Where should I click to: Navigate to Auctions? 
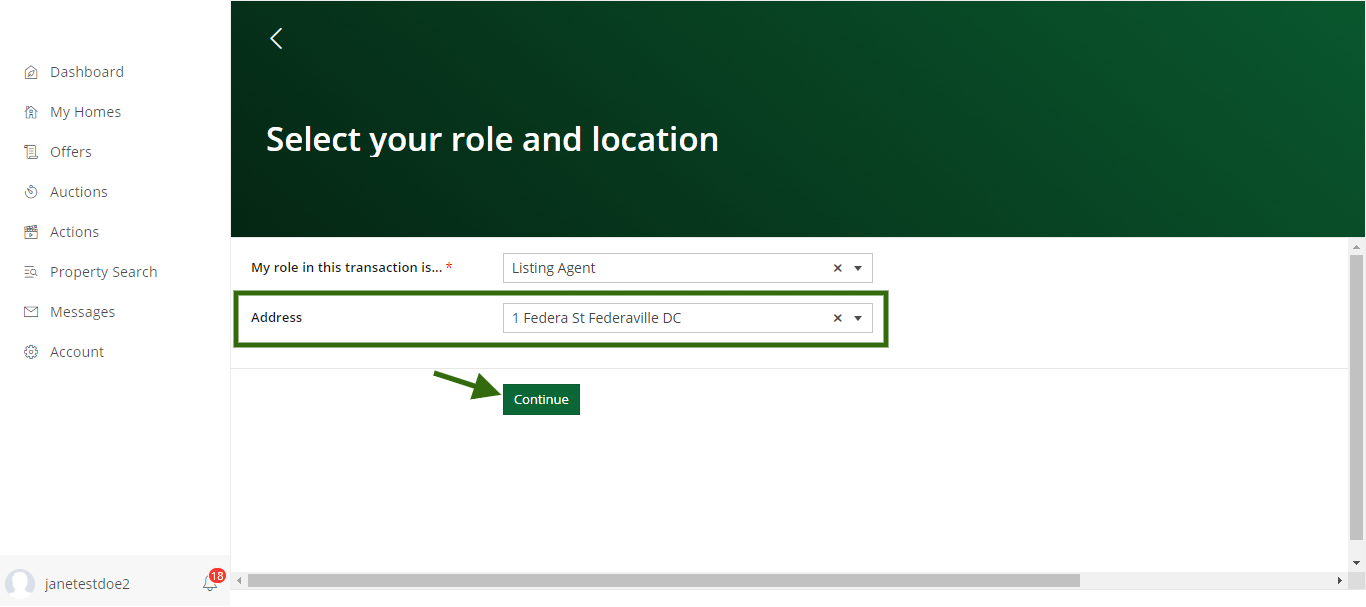pos(79,192)
